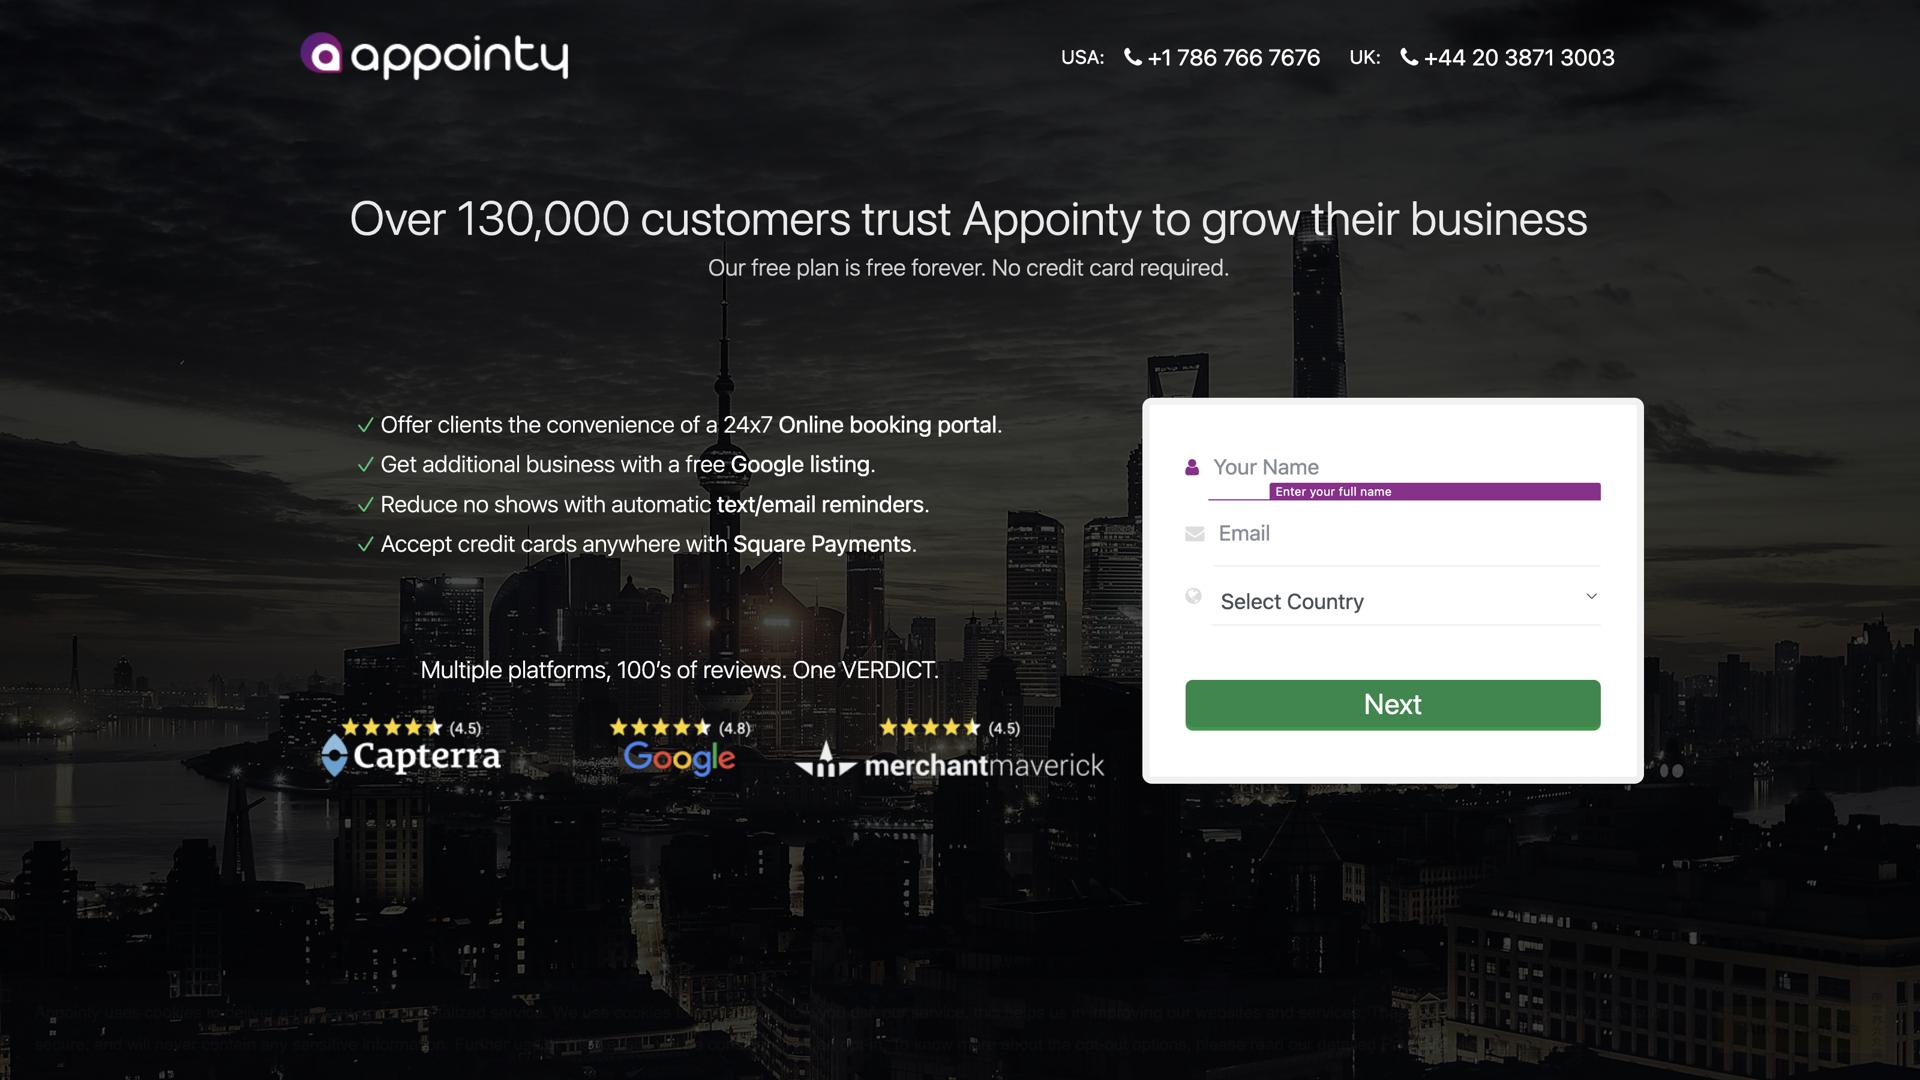Click the Merchant Maverick star rating
The width and height of the screenshot is (1920, 1080).
[949, 728]
